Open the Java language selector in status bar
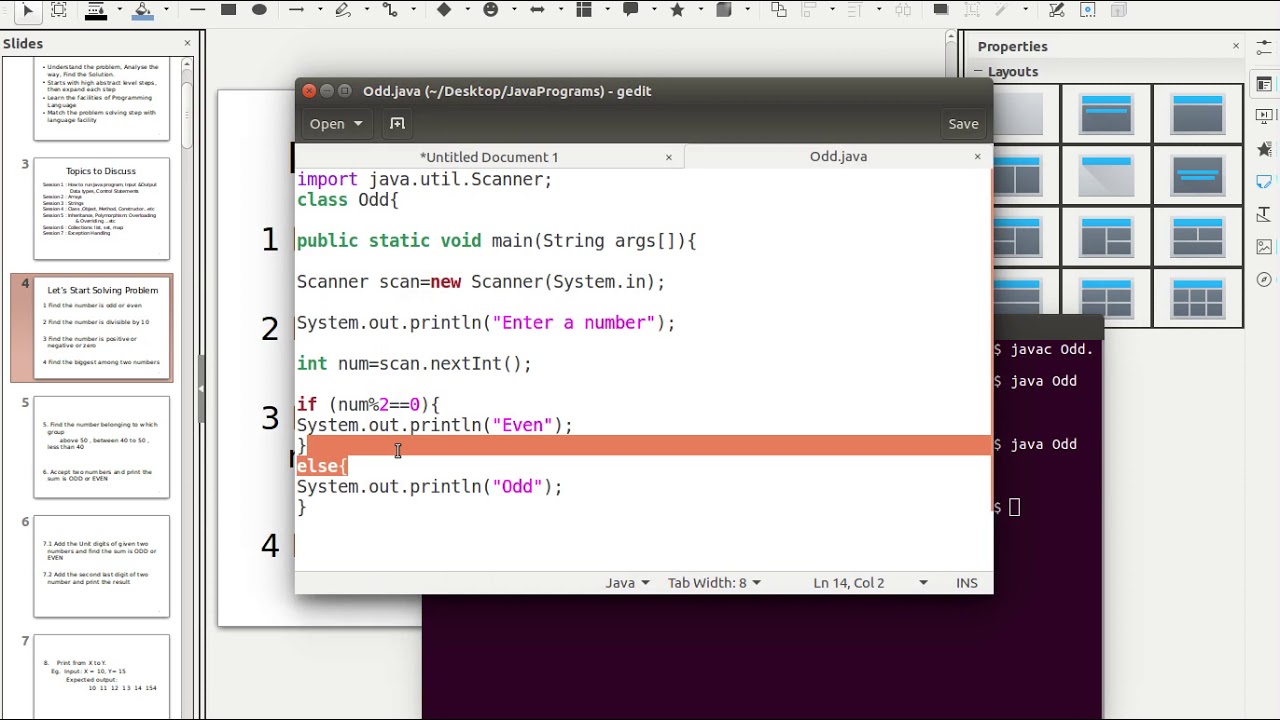Screen dimensions: 1280x720 tap(627, 582)
